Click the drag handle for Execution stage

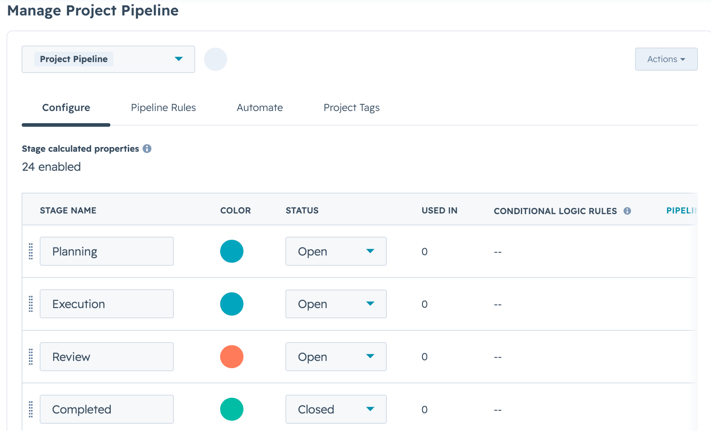pos(31,304)
